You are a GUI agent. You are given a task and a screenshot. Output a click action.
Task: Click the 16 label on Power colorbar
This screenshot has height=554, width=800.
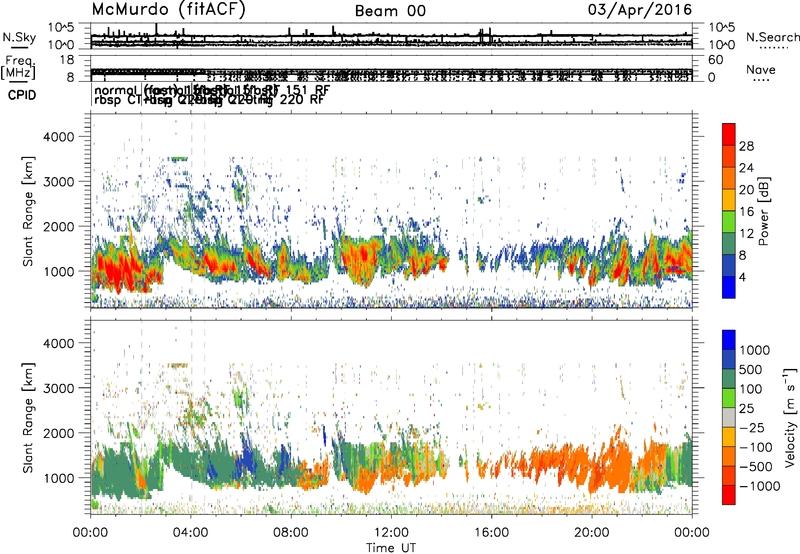tap(746, 212)
